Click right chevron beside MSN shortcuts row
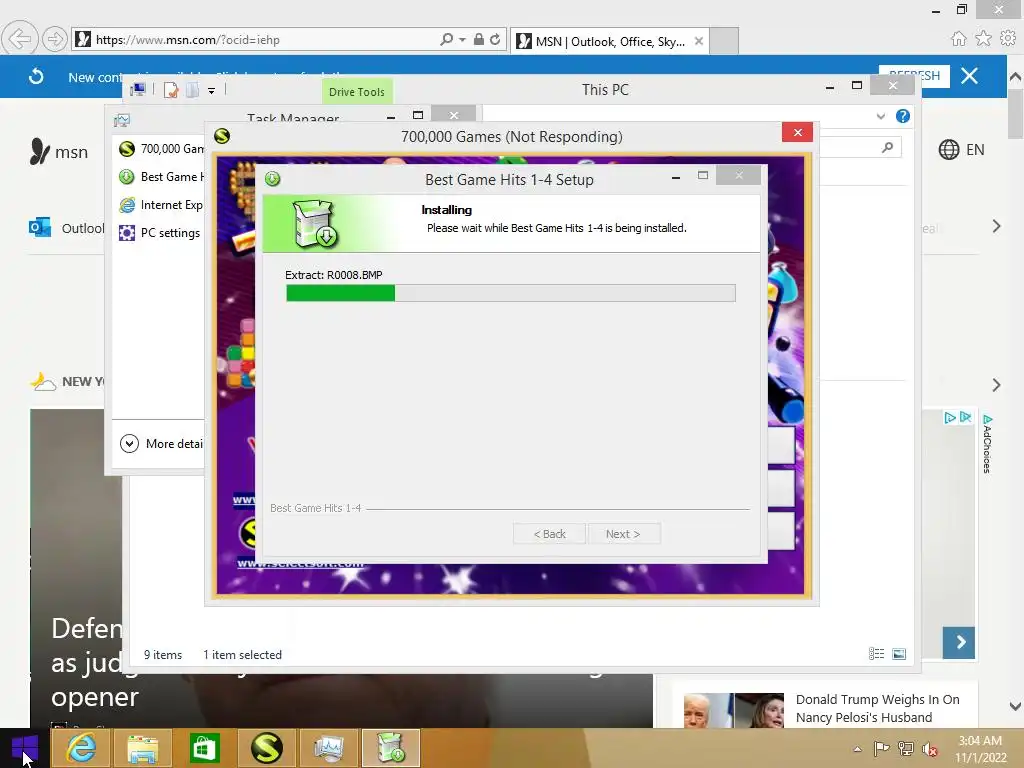The height and width of the screenshot is (768, 1024). pyautogui.click(x=996, y=226)
